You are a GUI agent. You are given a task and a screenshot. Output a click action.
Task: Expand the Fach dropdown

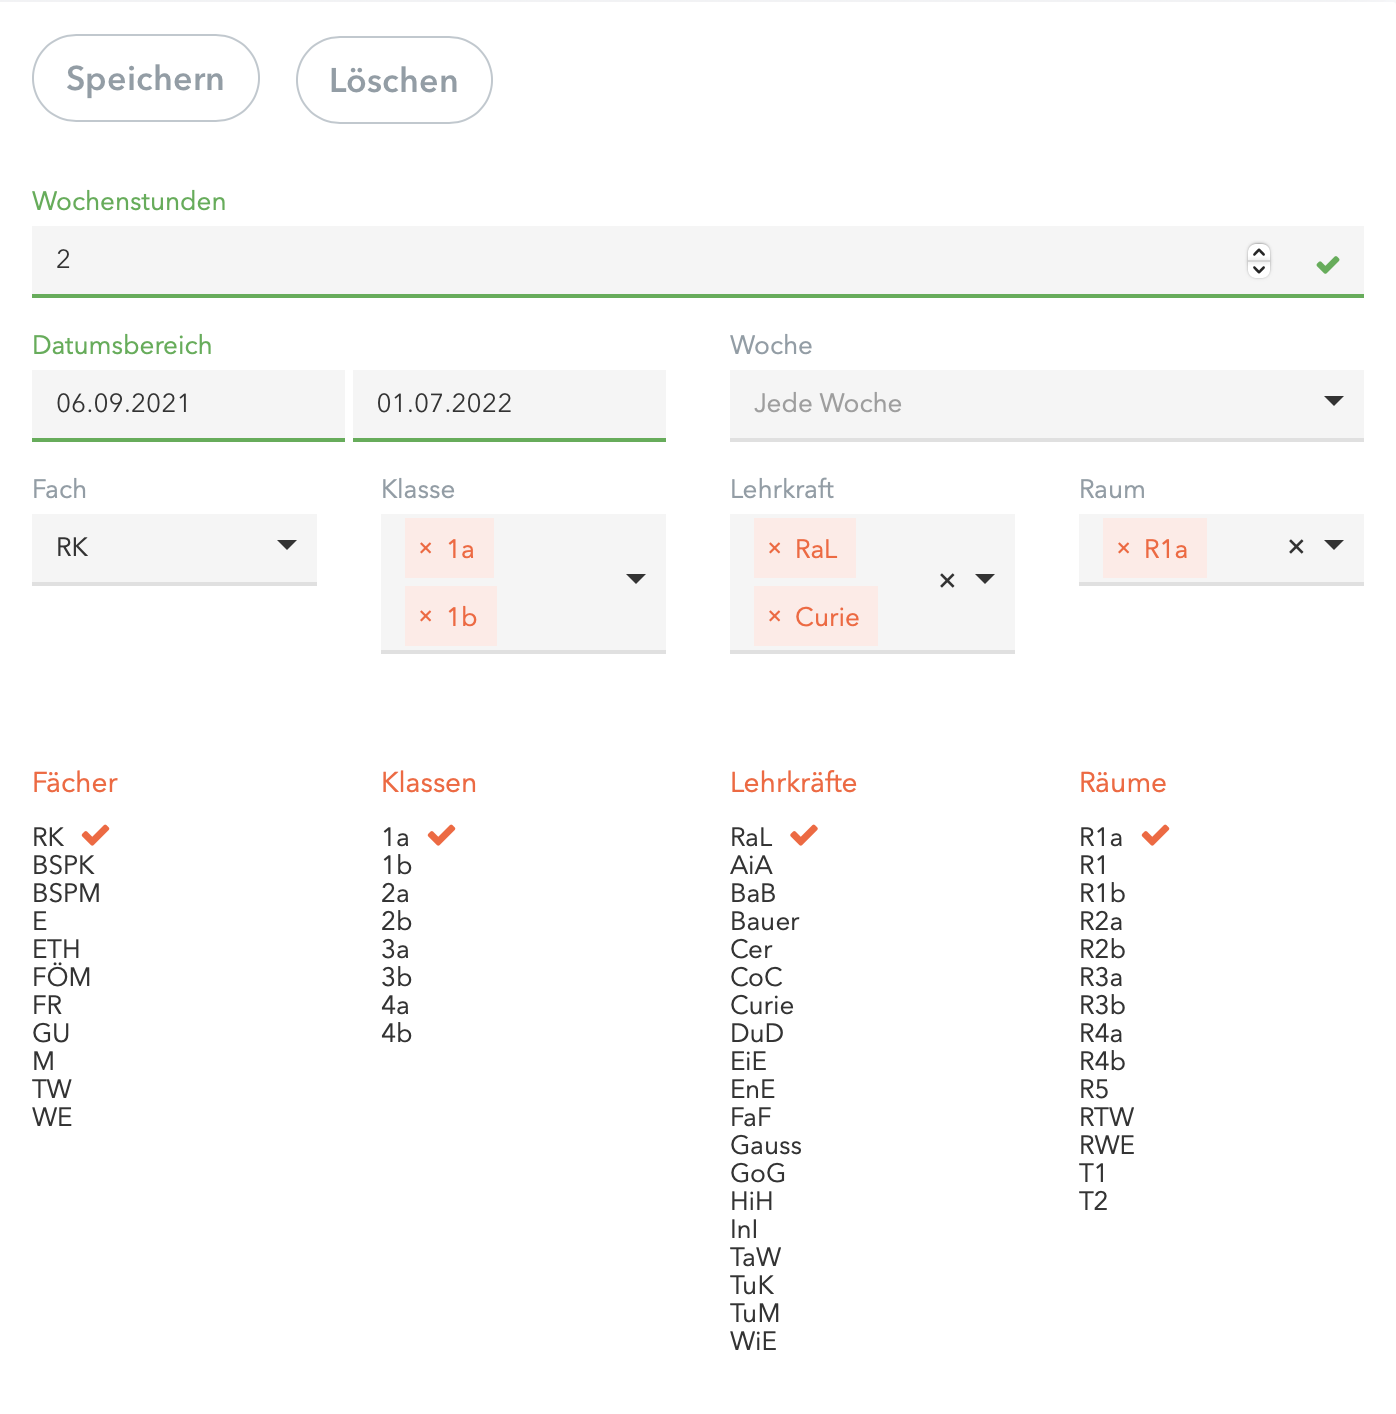(287, 545)
